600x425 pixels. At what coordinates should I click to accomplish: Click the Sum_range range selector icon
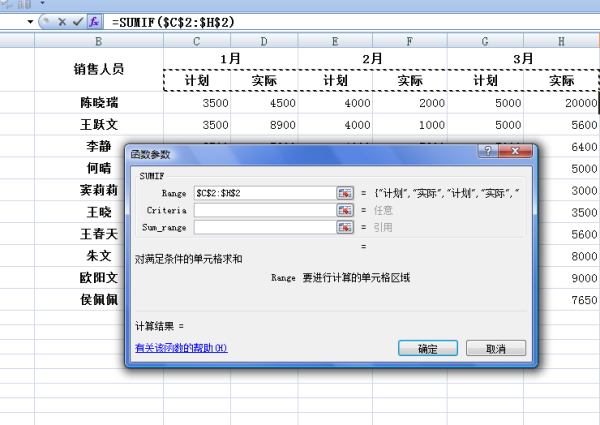pyautogui.click(x=345, y=227)
